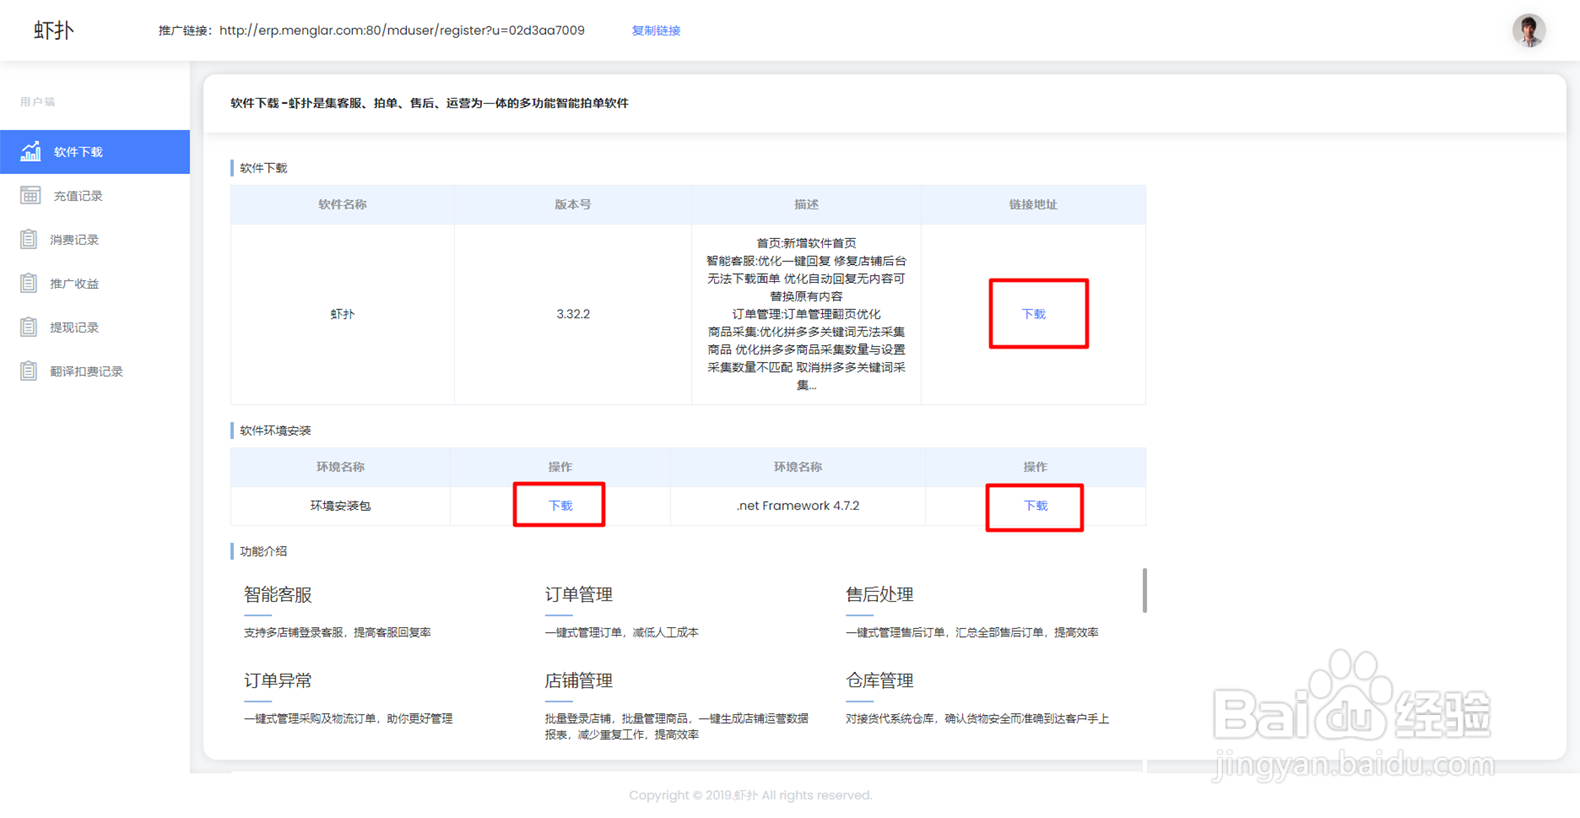Click the page title about 软件下载-虾扑
Image resolution: width=1580 pixels, height=818 pixels.
click(429, 103)
